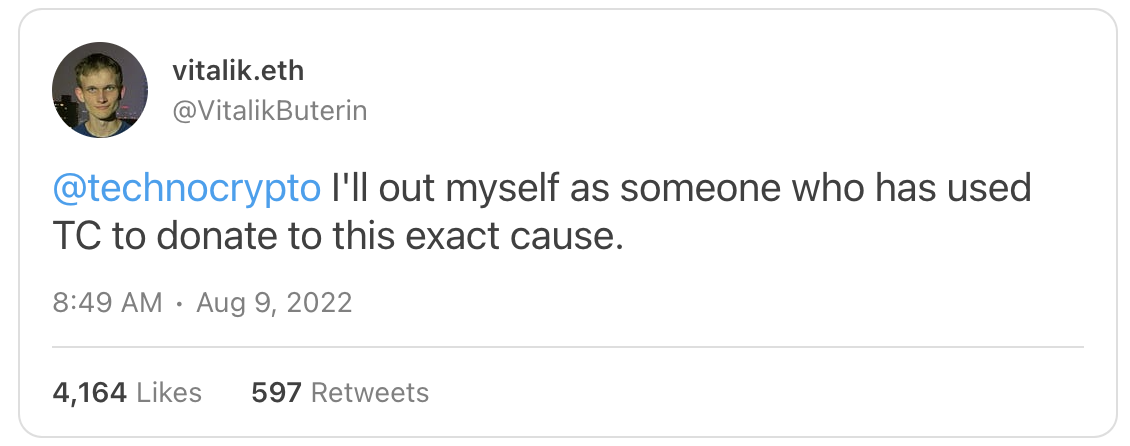Viewport: 1130px width, 446px height.
Task: Click the word "TC" in the tweet
Action: (x=76, y=237)
